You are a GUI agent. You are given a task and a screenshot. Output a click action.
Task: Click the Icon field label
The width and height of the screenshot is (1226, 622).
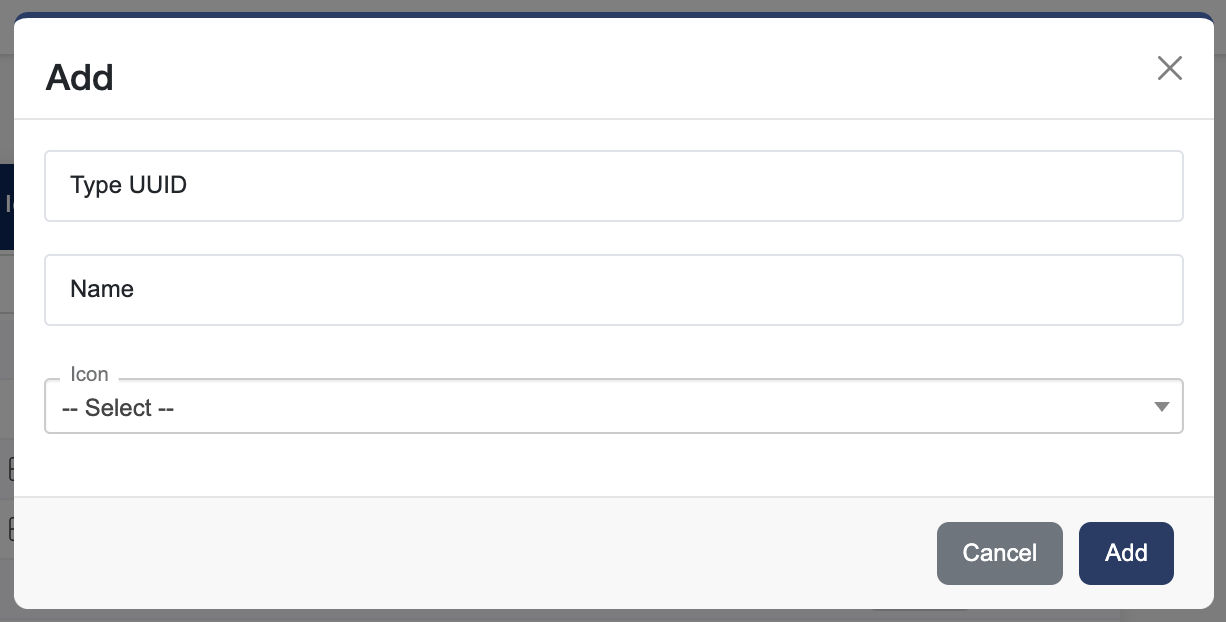pos(89,374)
